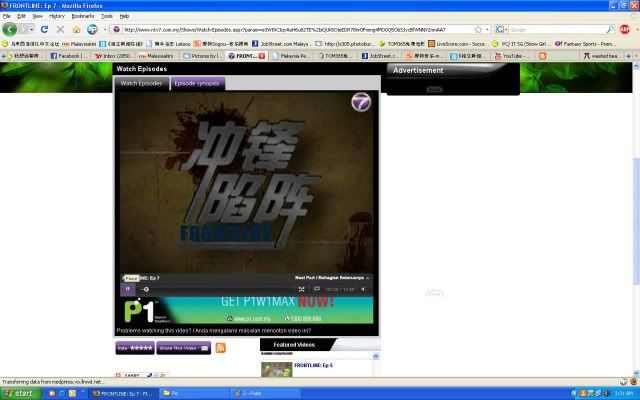Click the orange RSS feed icon

click(x=220, y=348)
